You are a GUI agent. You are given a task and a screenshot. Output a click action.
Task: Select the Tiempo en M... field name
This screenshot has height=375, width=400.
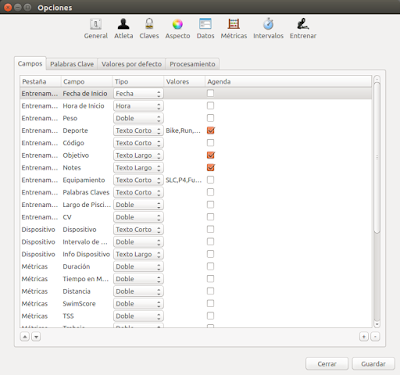(x=86, y=279)
